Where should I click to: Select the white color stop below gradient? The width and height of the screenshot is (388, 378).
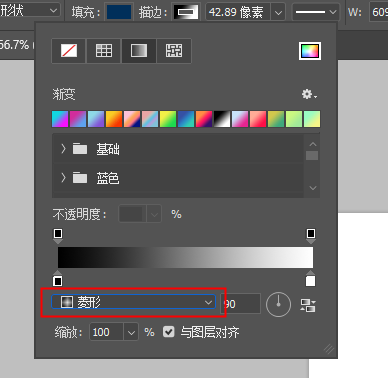click(x=310, y=279)
